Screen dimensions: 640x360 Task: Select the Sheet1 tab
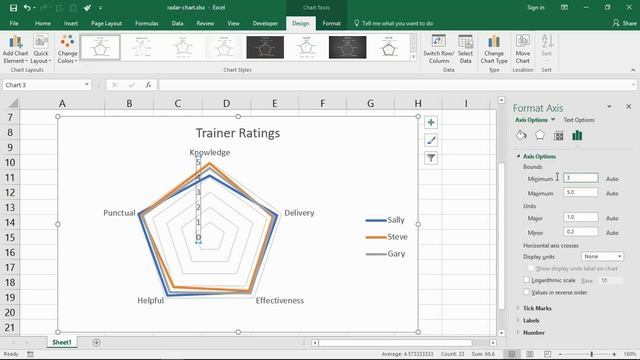click(62, 342)
